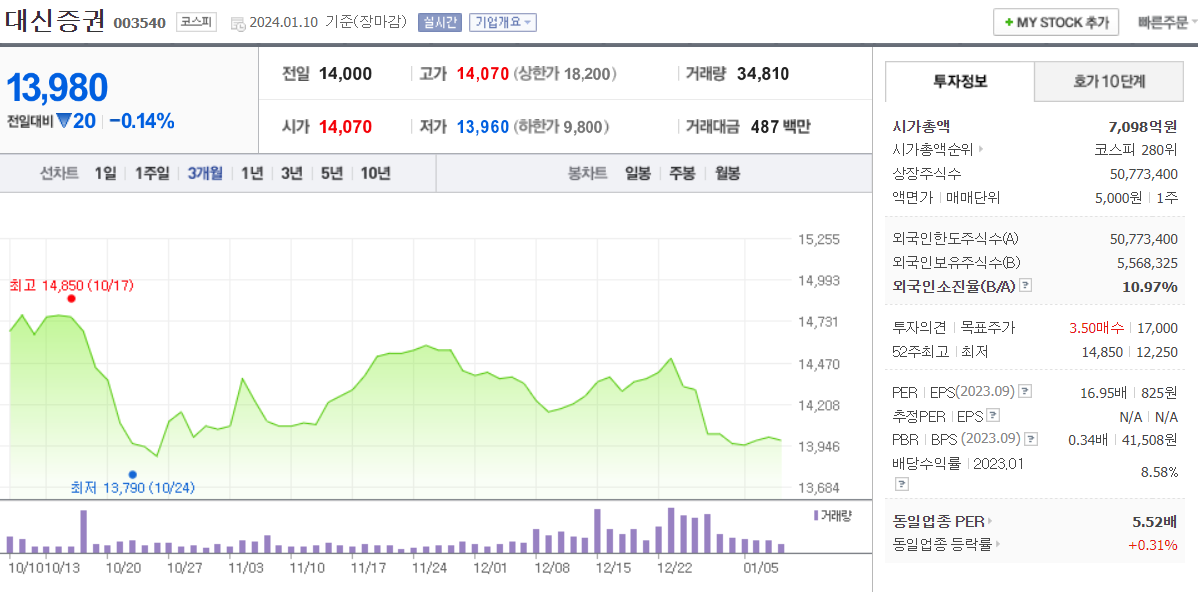
Task: Click the 거래대금 value 487 백만
Action: (780, 127)
